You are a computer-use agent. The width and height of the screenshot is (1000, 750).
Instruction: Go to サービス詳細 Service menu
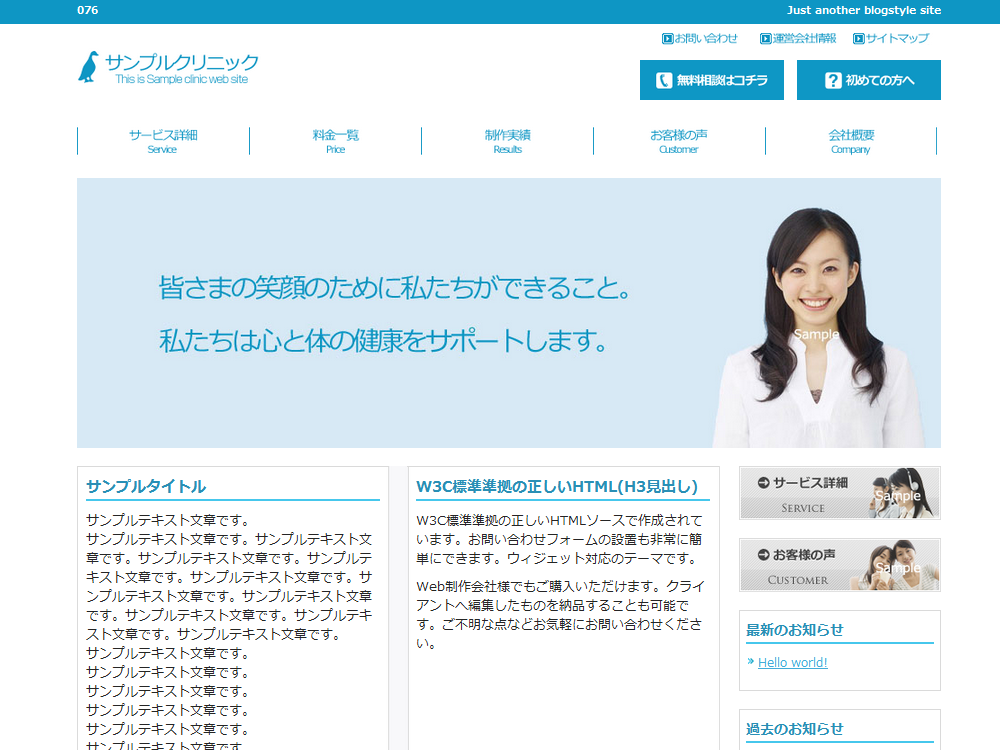click(x=163, y=141)
